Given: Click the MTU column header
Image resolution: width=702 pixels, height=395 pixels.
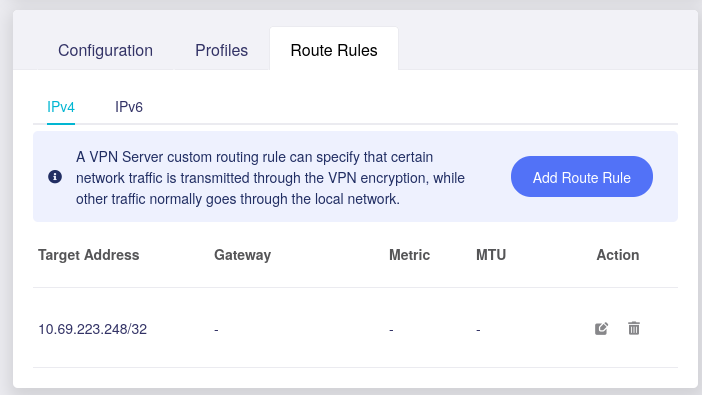Looking at the screenshot, I should click(491, 255).
